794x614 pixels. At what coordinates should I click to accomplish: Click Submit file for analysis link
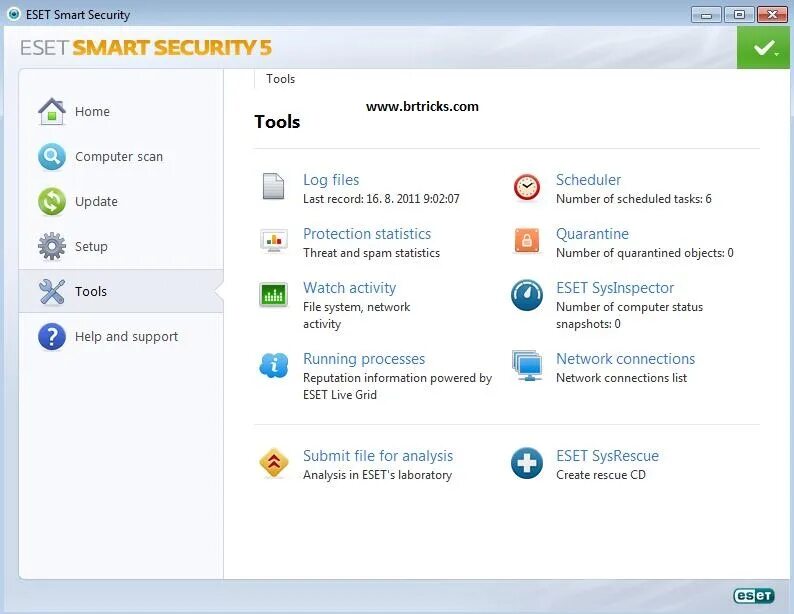coord(378,456)
